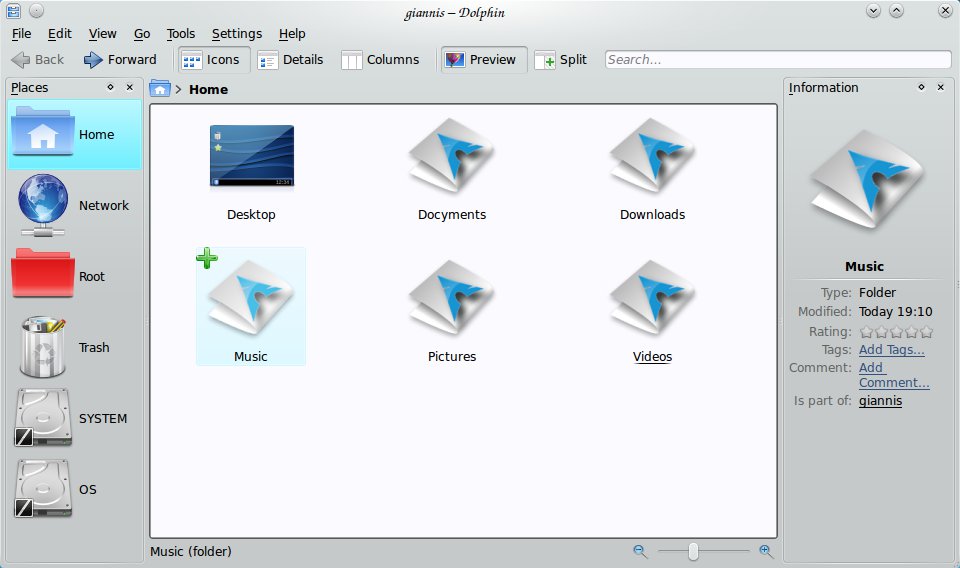960x568 pixels.
Task: Open the Settings menu
Action: [x=237, y=34]
